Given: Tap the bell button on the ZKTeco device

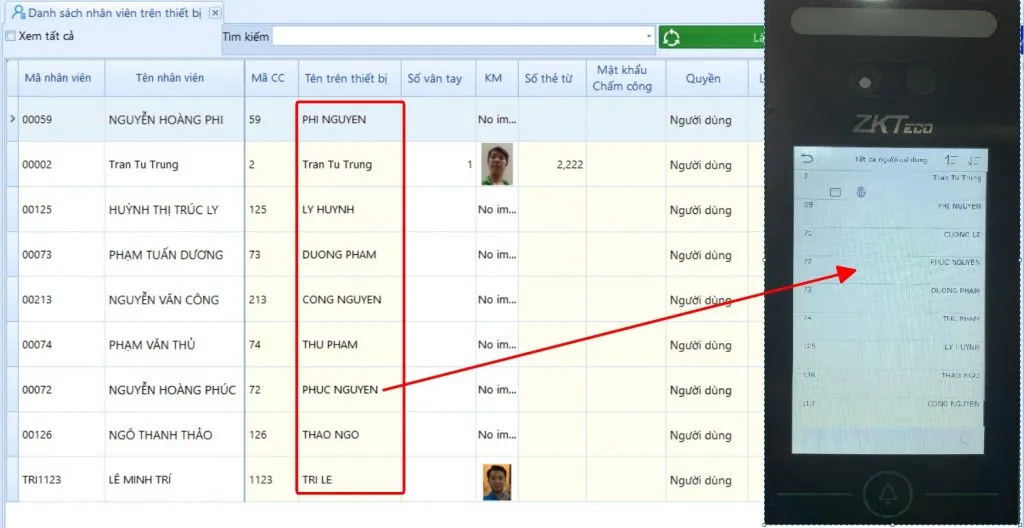Looking at the screenshot, I should (x=888, y=496).
